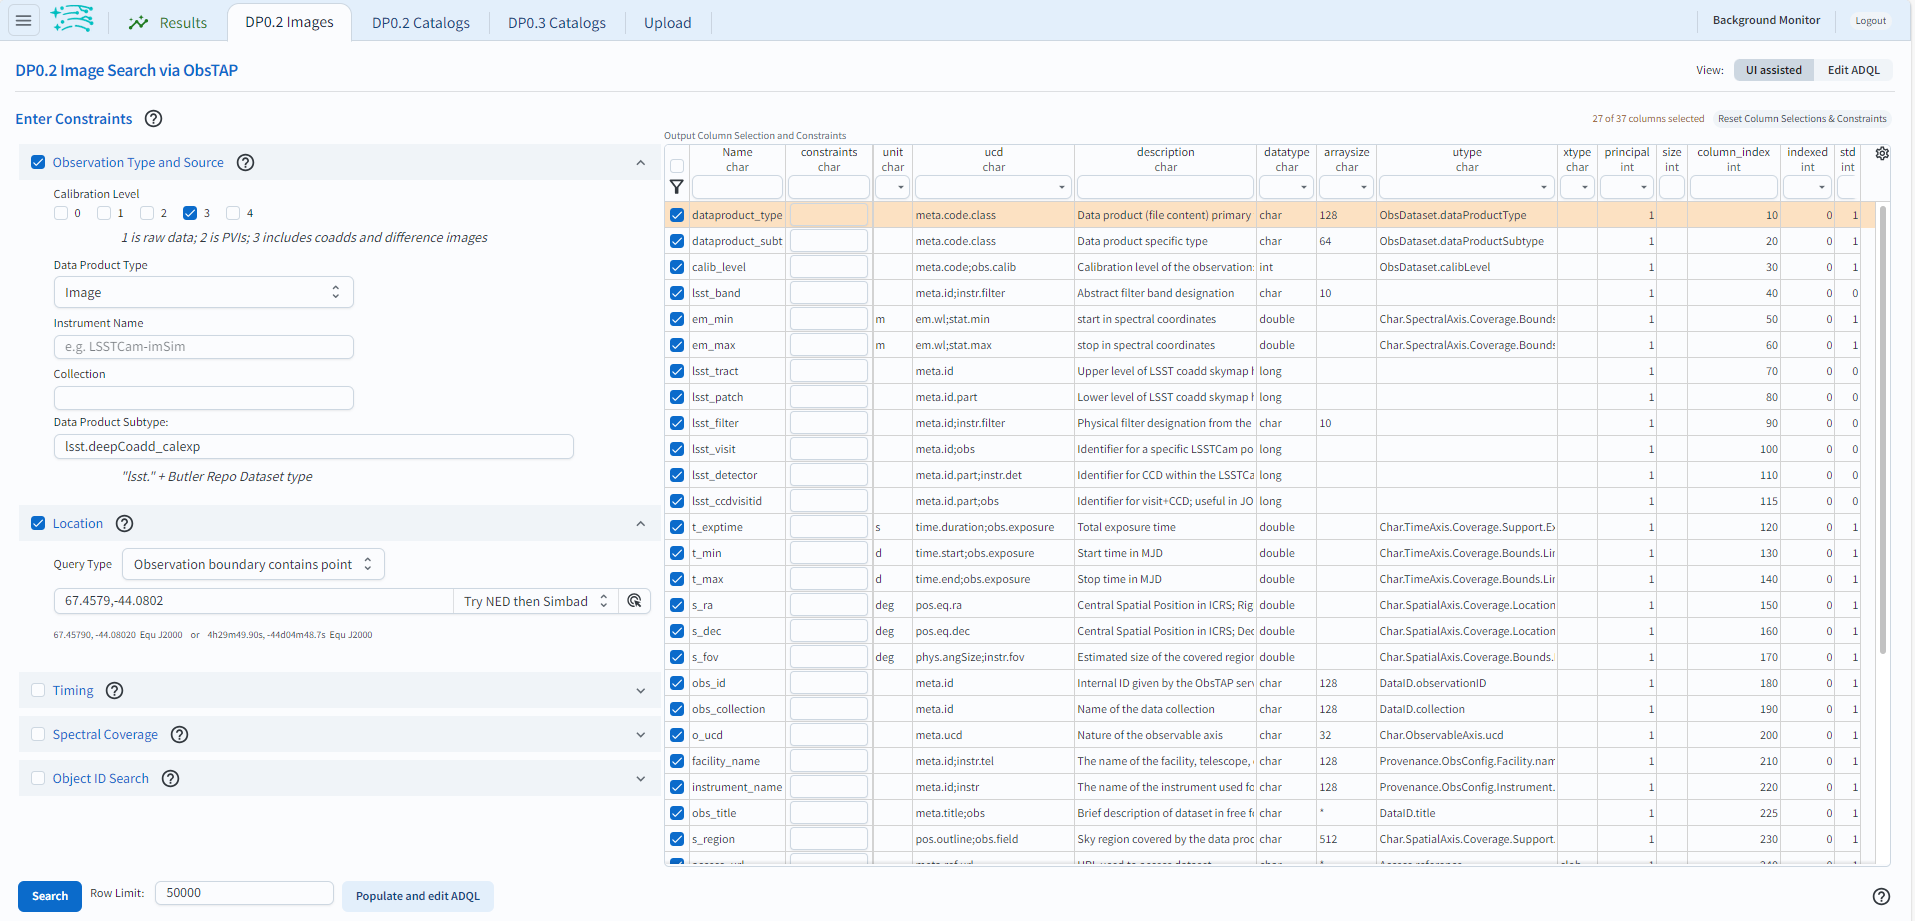
Task: Uncheck the dataproduct_subt column row
Action: click(x=677, y=240)
